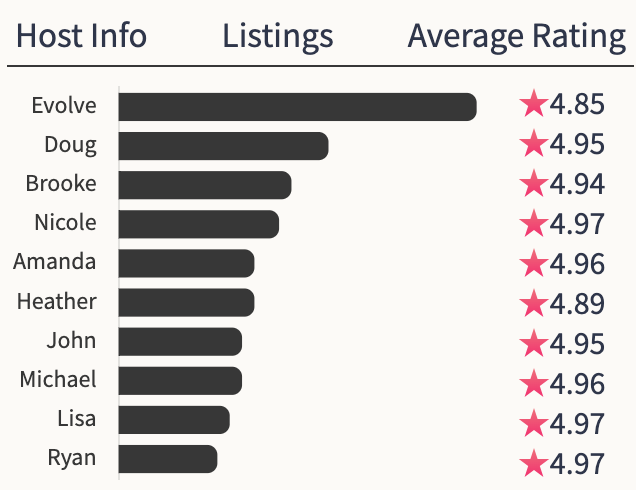Screen dimensions: 636x490
Task: Open host name Evolve
Action: click(64, 106)
